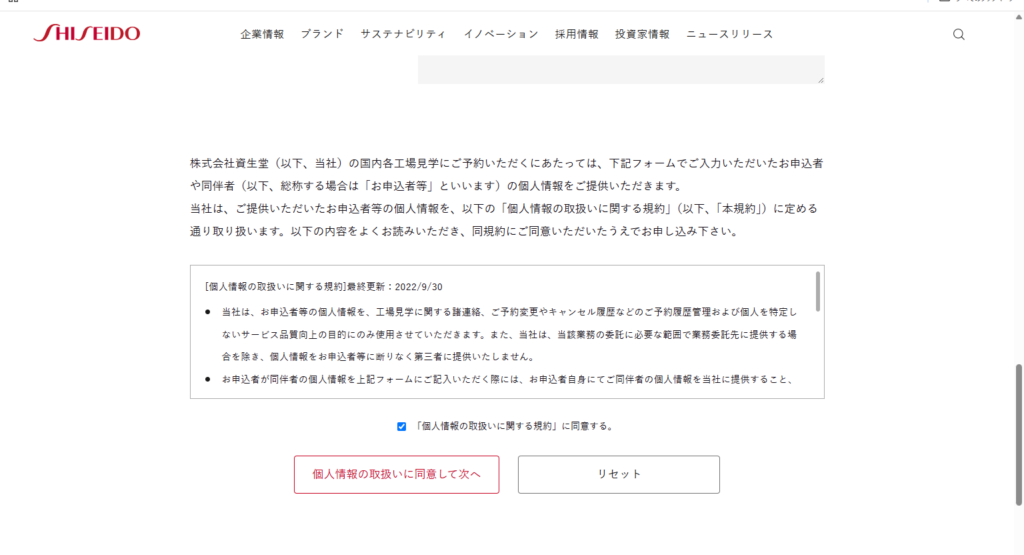Click the terms box scrollbar thumb
The image size is (1024, 555).
pyautogui.click(x=818, y=290)
